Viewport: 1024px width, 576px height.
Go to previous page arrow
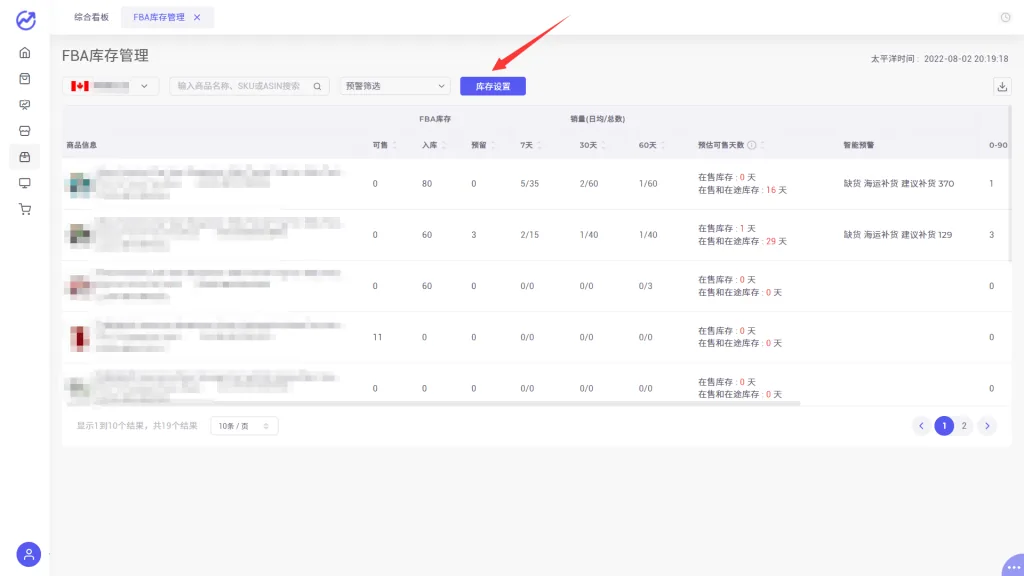click(921, 426)
